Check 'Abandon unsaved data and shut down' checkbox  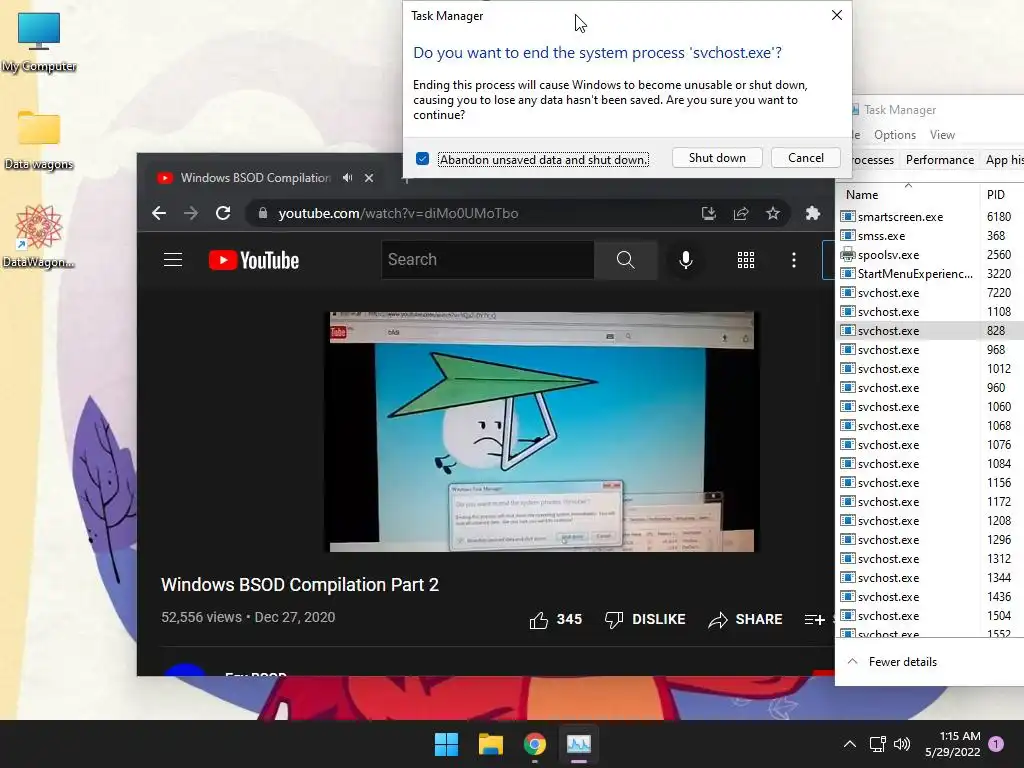pyautogui.click(x=423, y=159)
